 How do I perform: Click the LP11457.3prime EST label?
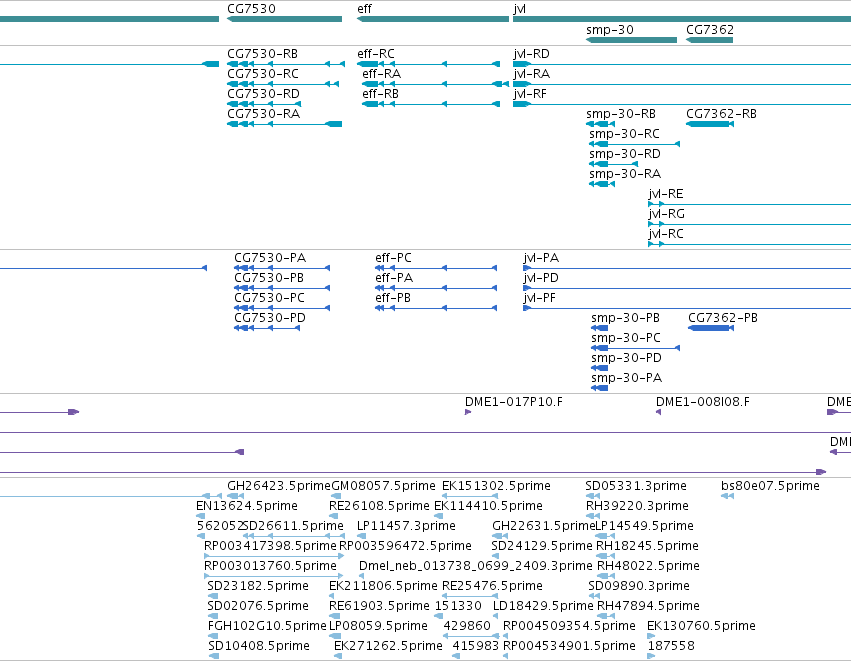[x=406, y=526]
